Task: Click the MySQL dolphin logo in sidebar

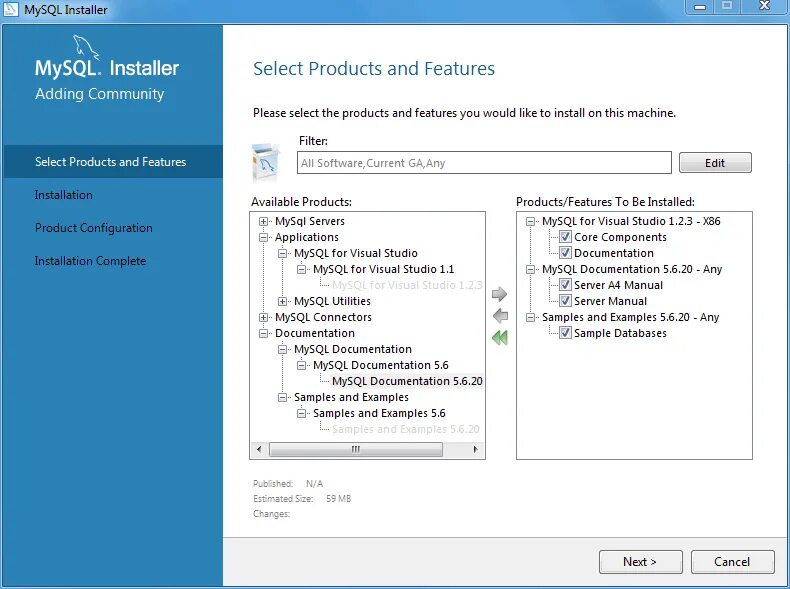Action: (x=86, y=47)
